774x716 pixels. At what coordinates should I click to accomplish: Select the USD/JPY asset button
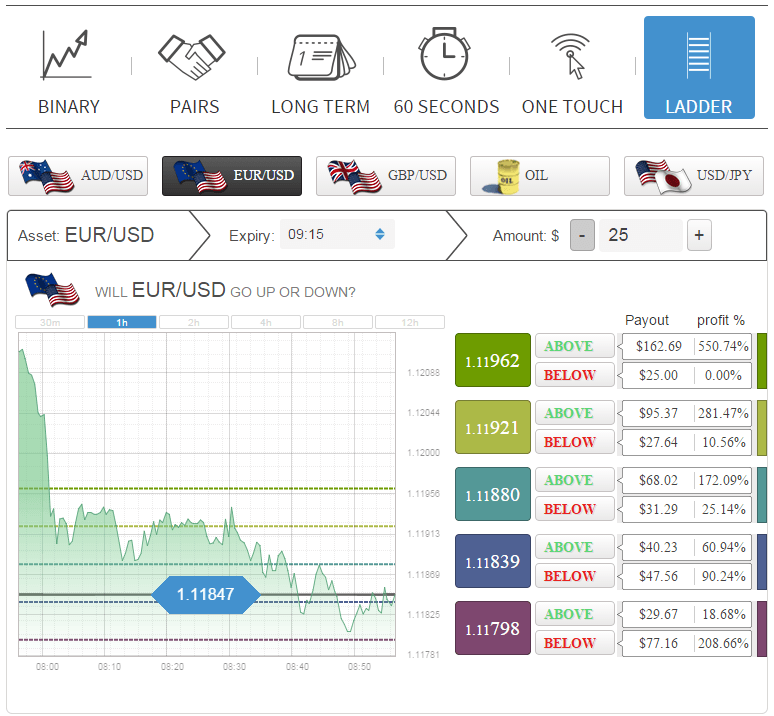tap(694, 176)
